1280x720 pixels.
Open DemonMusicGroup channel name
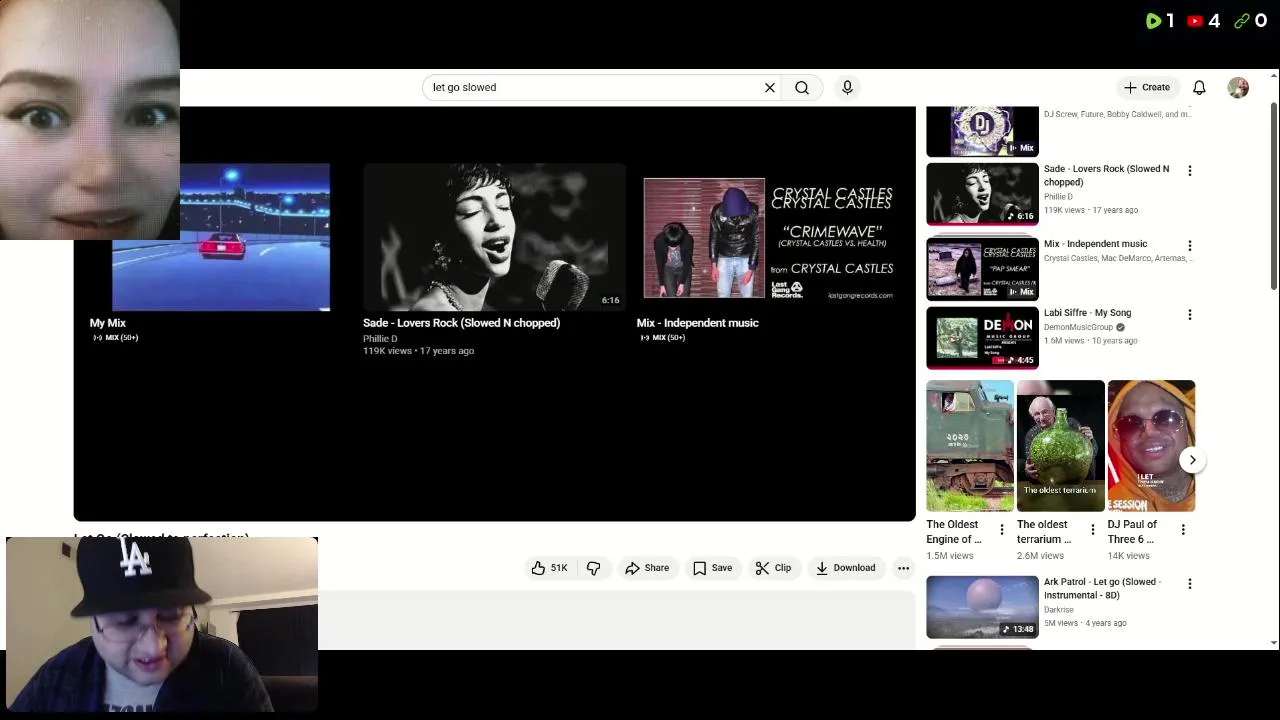pos(1078,327)
